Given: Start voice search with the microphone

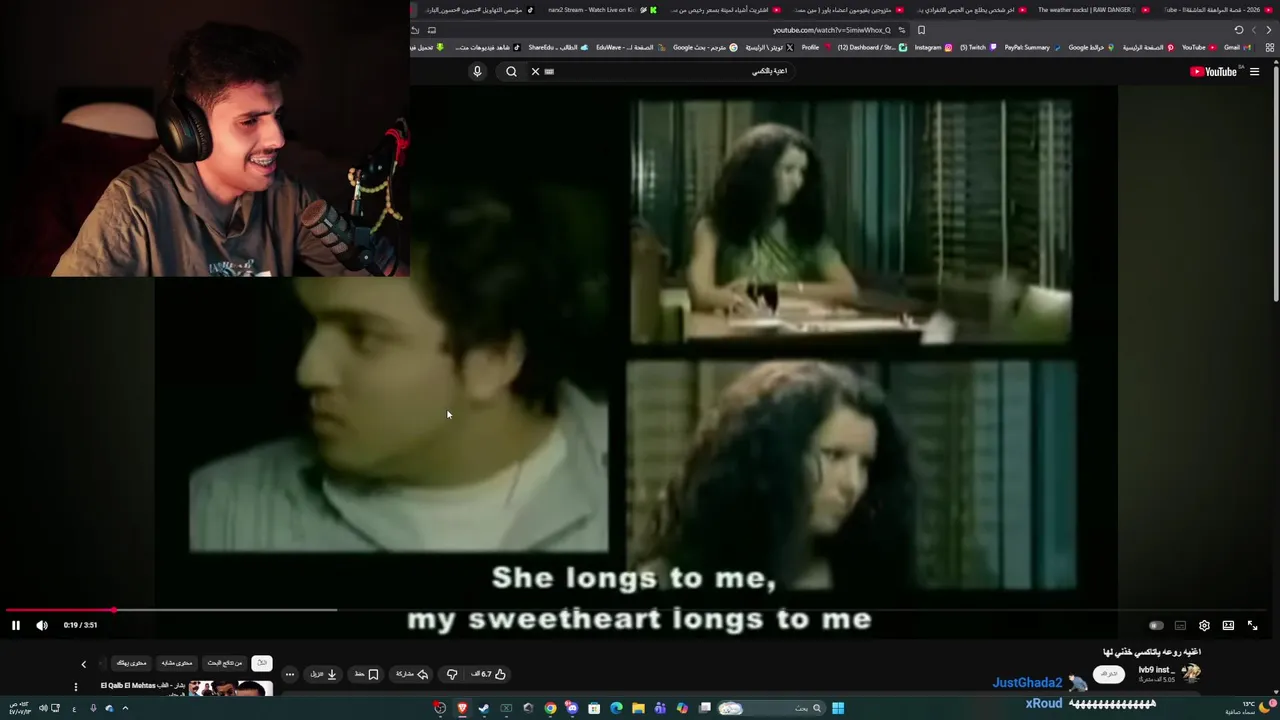Looking at the screenshot, I should coord(477,71).
